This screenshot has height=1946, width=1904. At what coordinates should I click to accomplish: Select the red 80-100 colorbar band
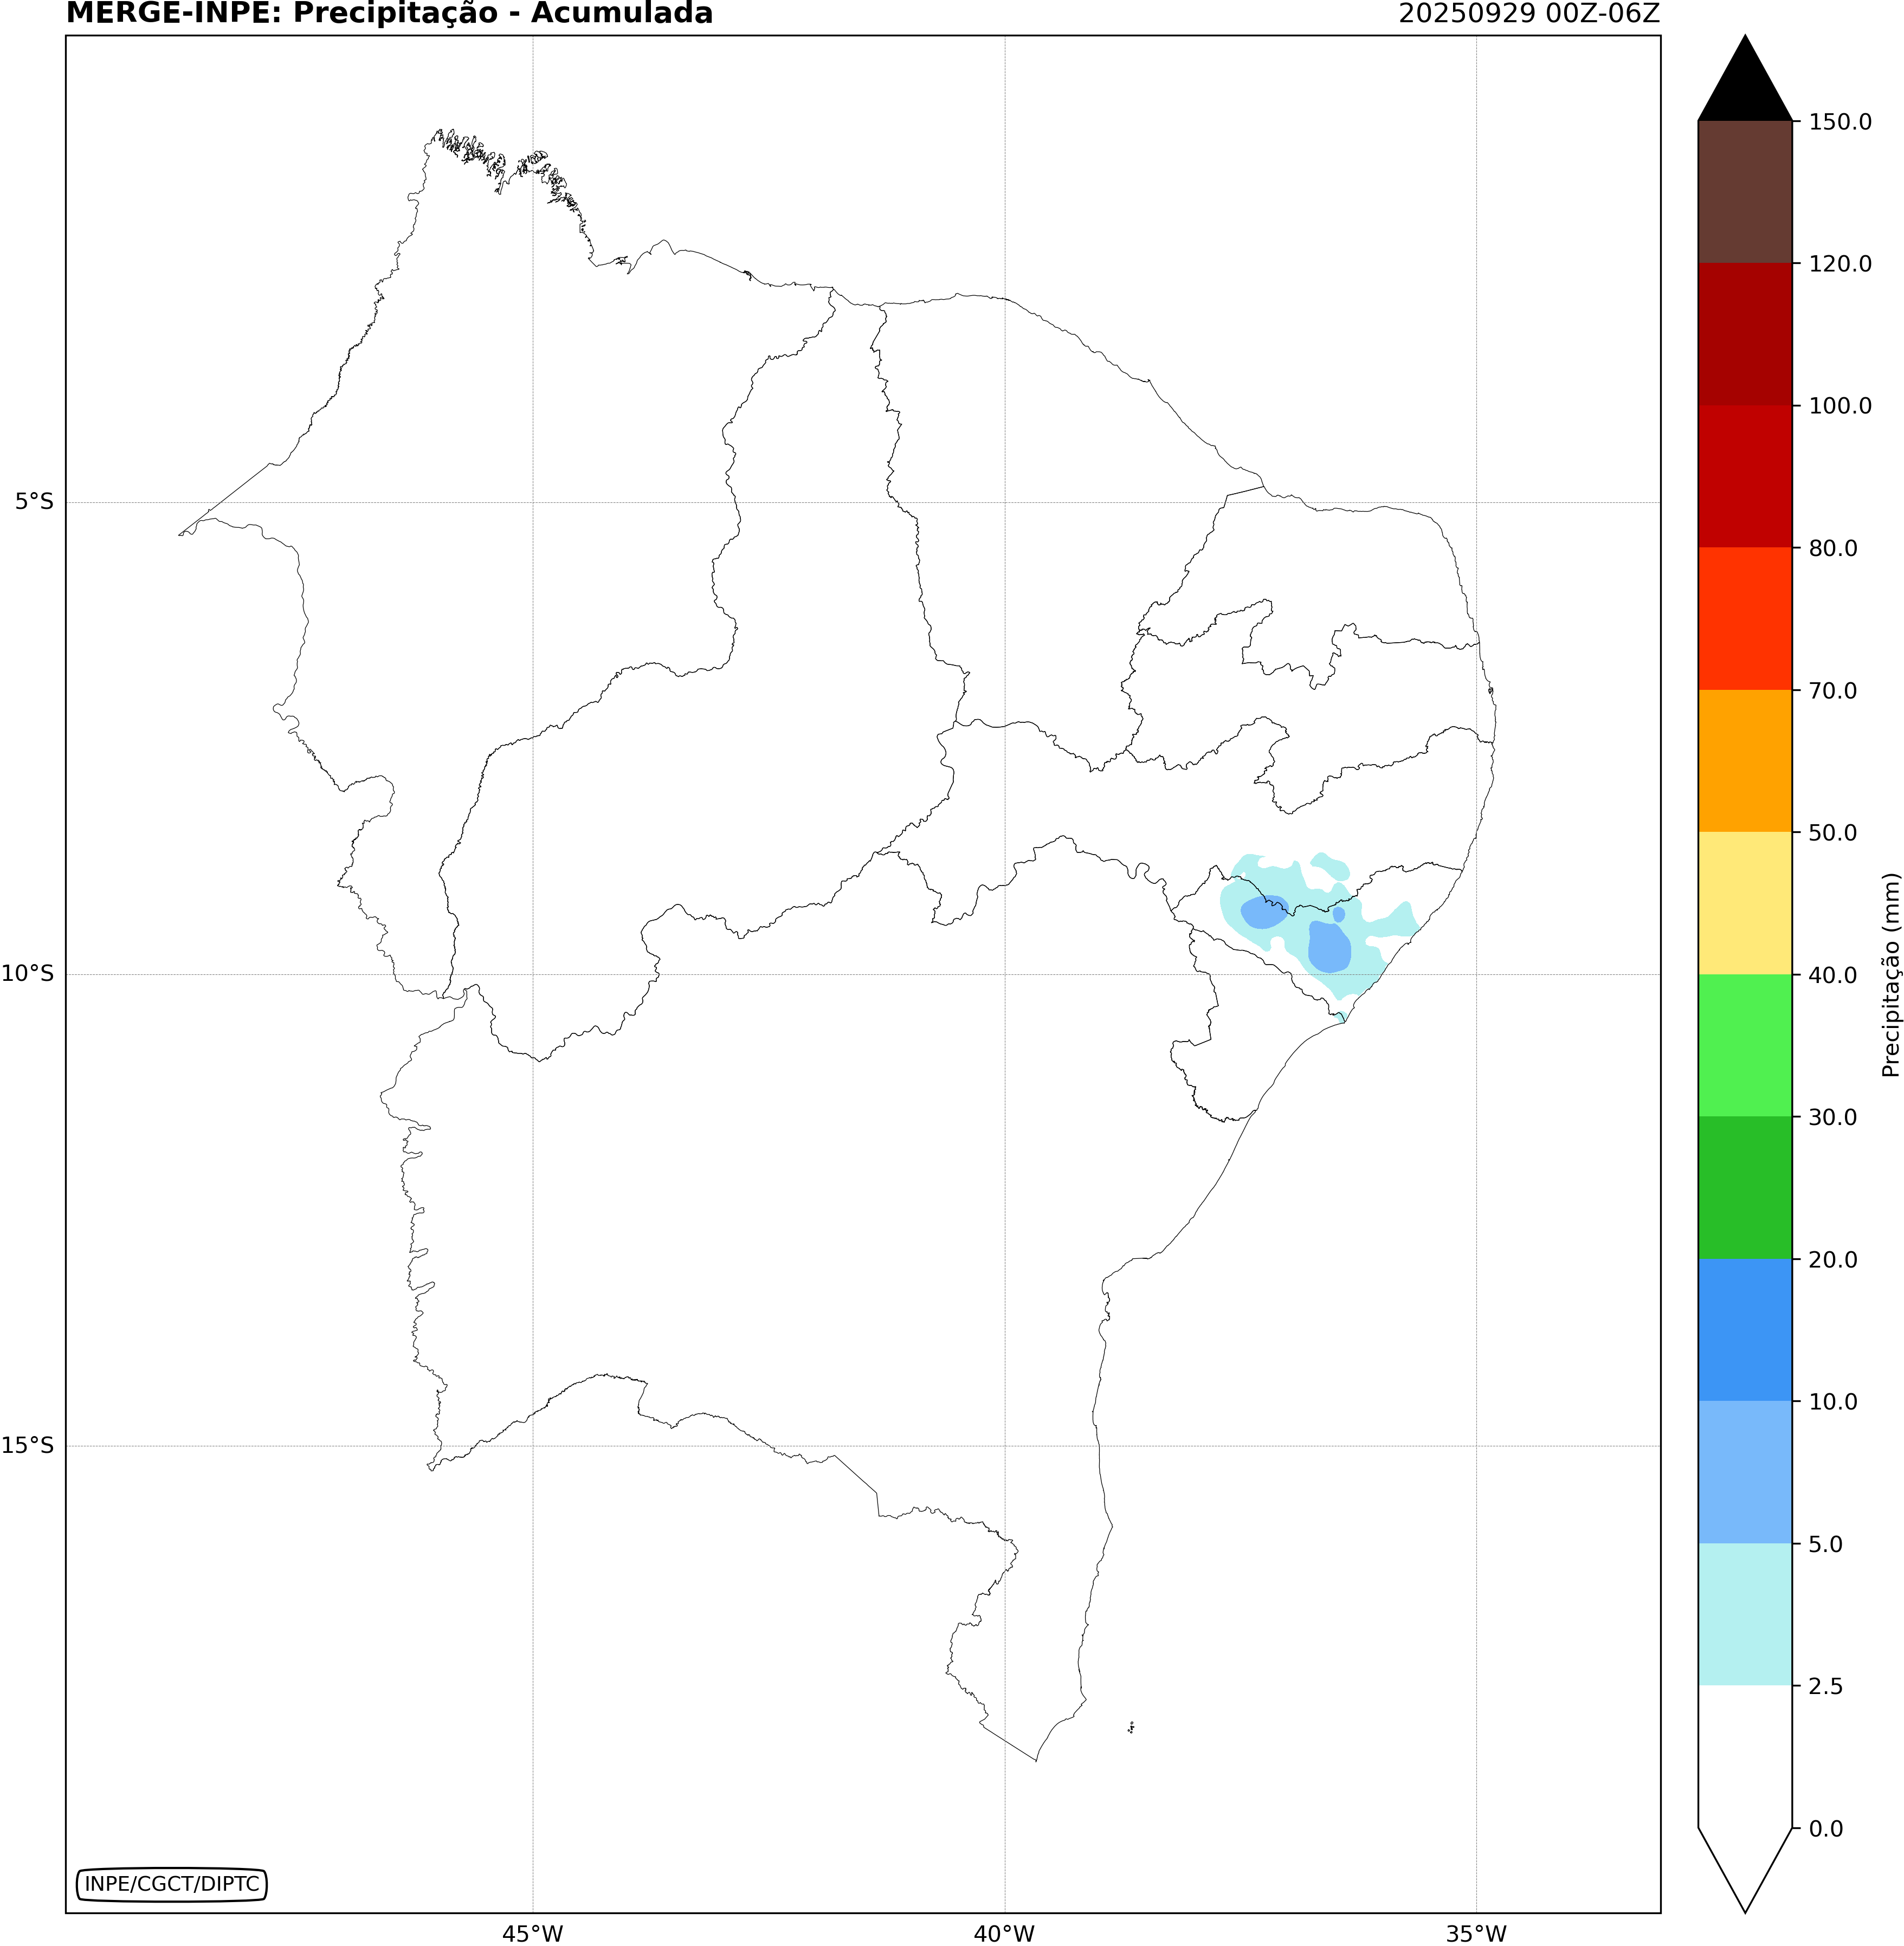click(x=1744, y=476)
